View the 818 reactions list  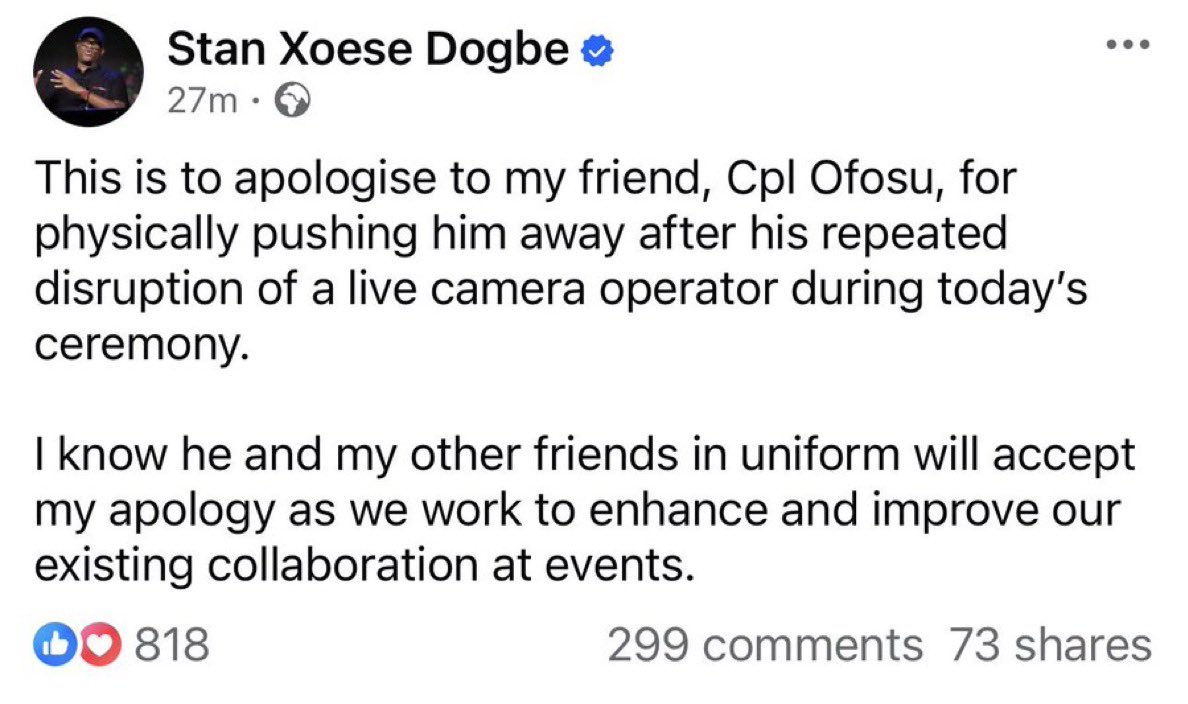172,646
